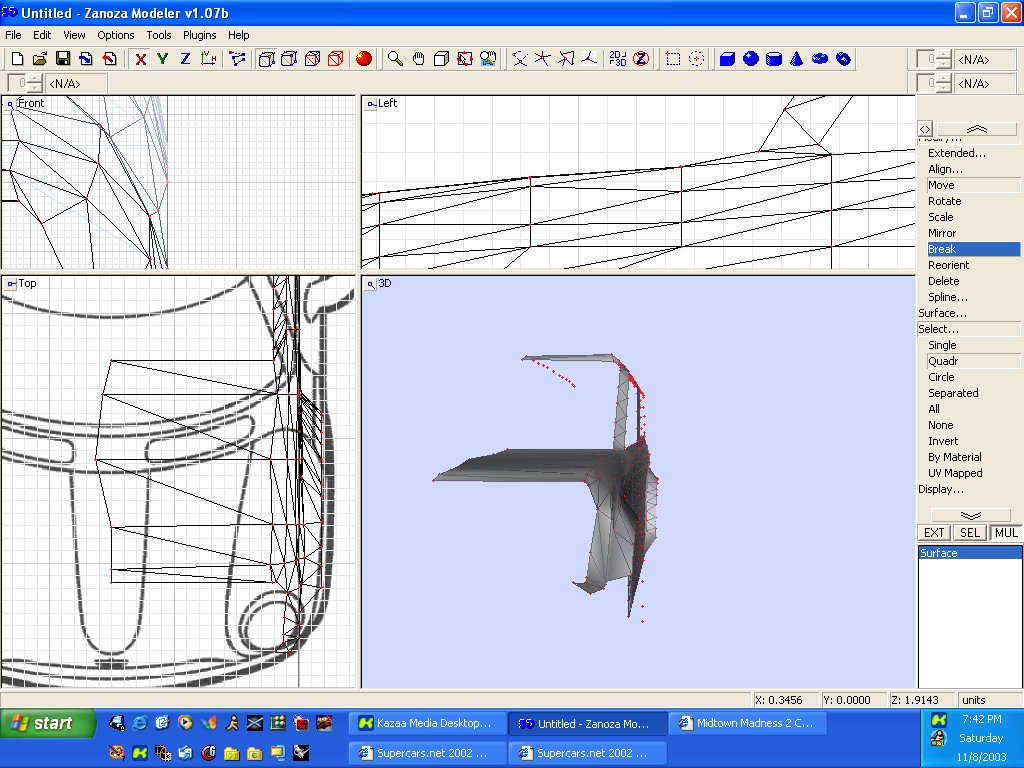1024x768 pixels.
Task: Click the Rotate command
Action: [944, 201]
